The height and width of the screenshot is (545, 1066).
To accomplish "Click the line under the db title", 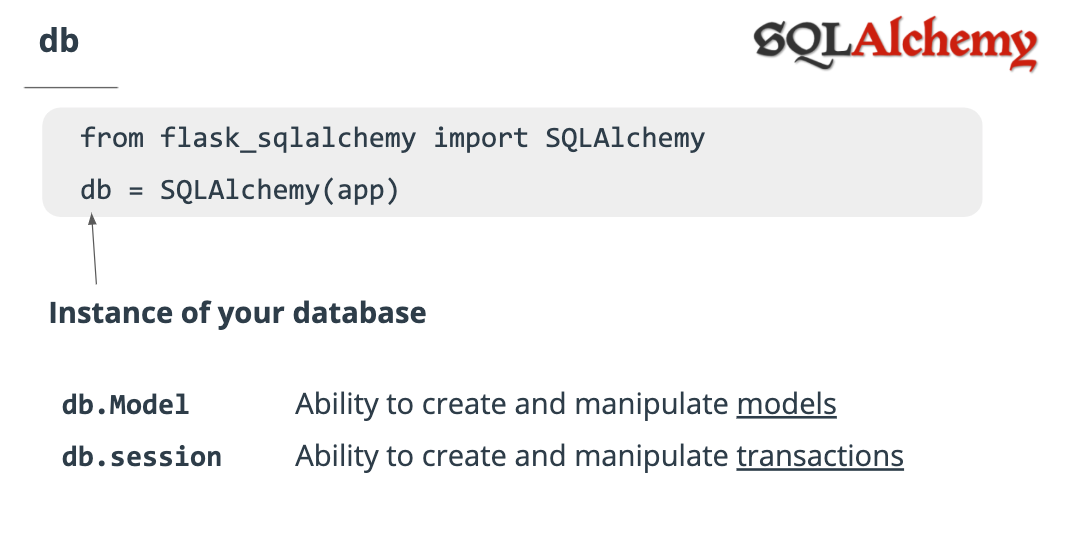I will pyautogui.click(x=70, y=88).
